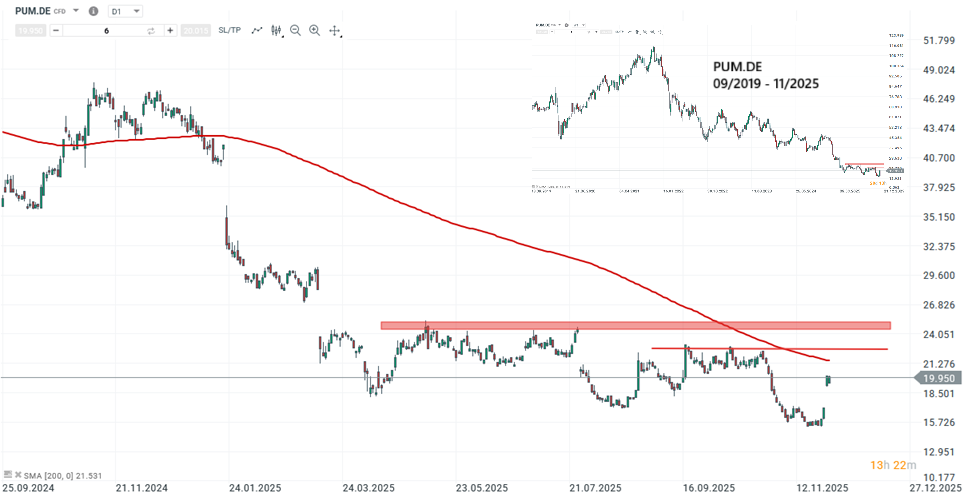Click the 20.015 buy price button
Image resolution: width=972 pixels, height=497 pixels.
click(x=196, y=31)
